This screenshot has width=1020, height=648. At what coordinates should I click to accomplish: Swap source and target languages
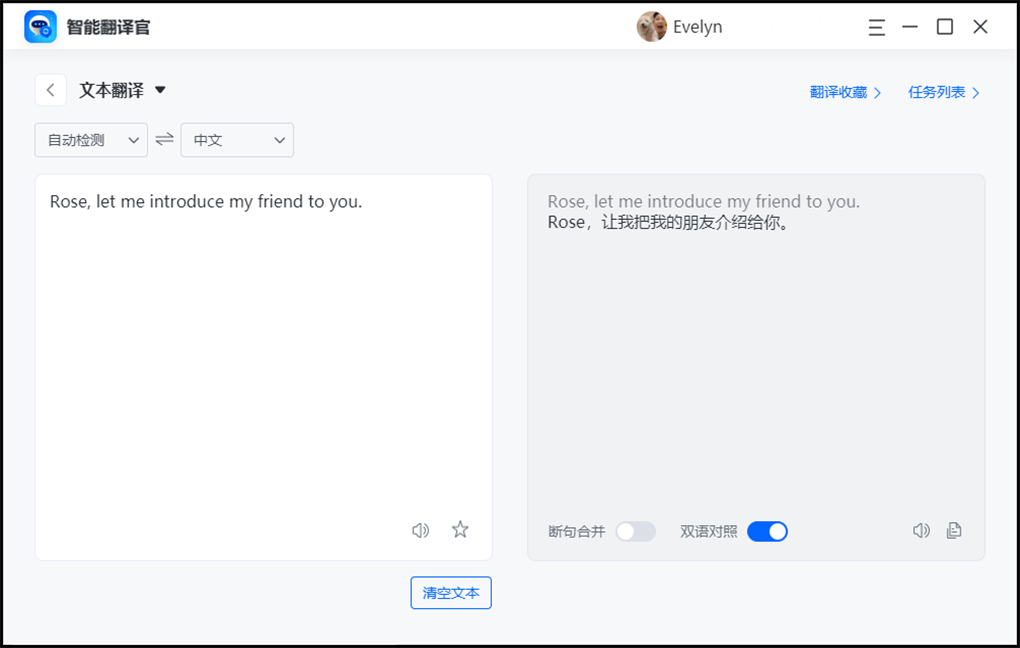pos(165,139)
